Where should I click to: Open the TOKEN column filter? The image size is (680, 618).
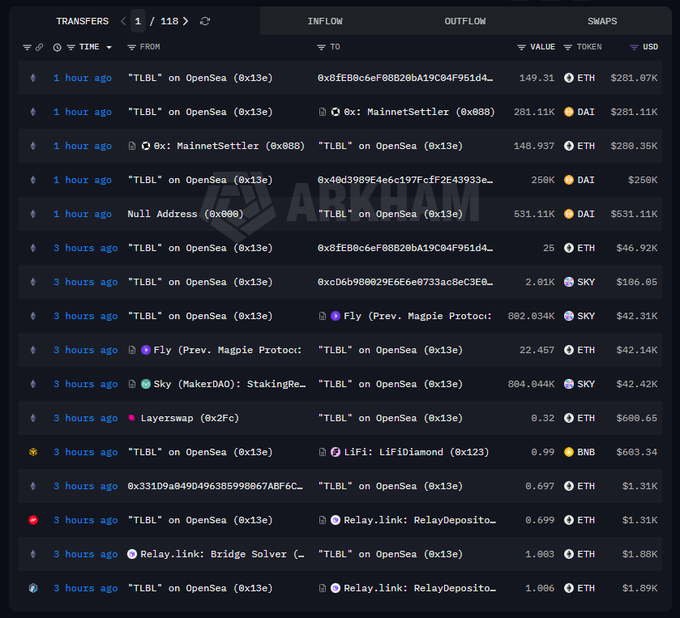coord(567,47)
